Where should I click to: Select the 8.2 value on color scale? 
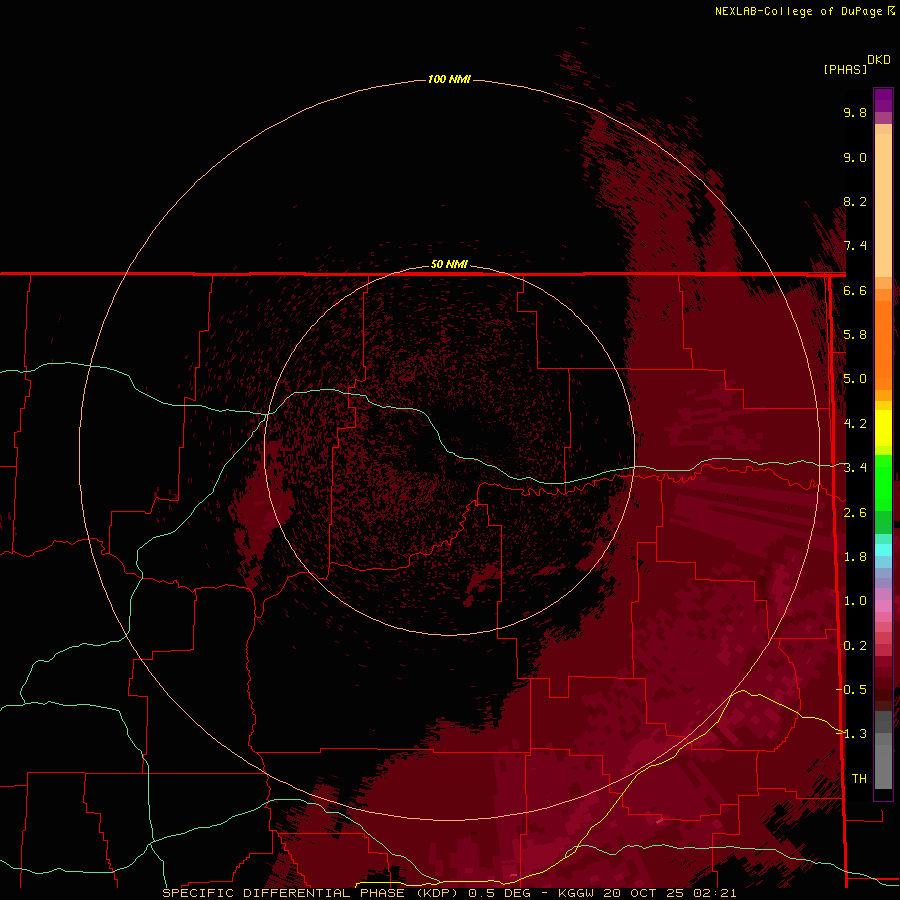855,201
